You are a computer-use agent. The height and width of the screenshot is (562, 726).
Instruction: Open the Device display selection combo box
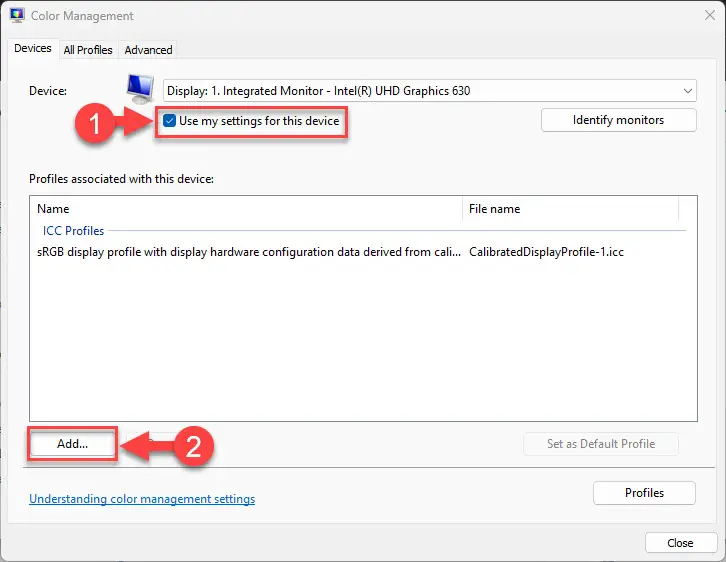click(x=429, y=91)
